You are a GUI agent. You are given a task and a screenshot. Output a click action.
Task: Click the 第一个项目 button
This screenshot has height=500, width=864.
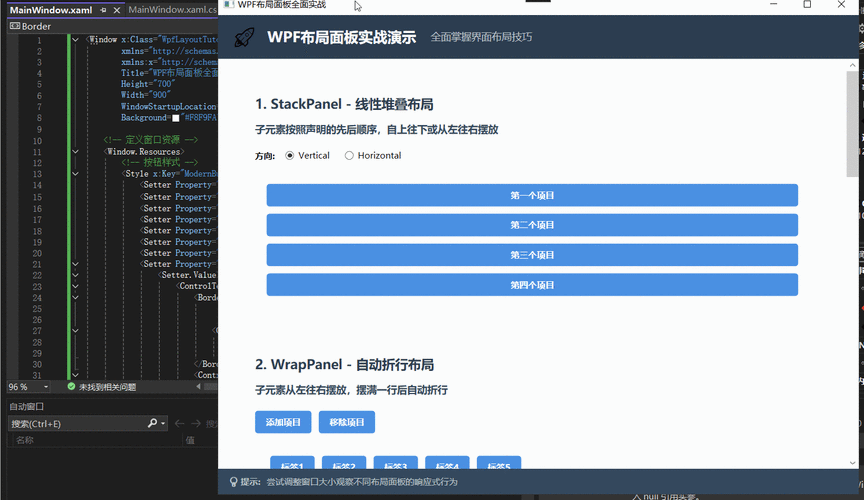click(x=532, y=195)
